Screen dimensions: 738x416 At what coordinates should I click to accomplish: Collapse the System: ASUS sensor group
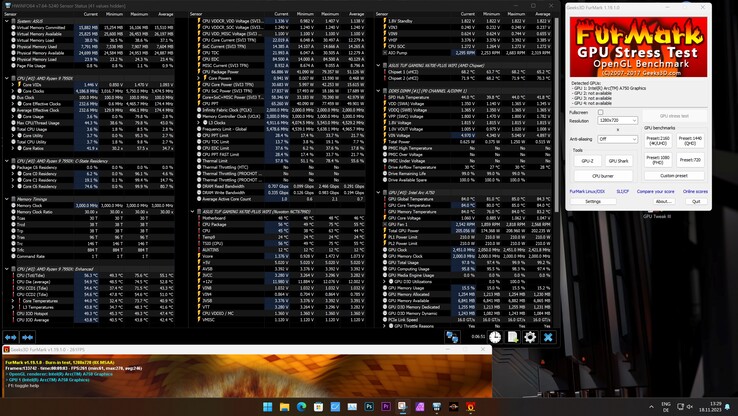point(4,20)
